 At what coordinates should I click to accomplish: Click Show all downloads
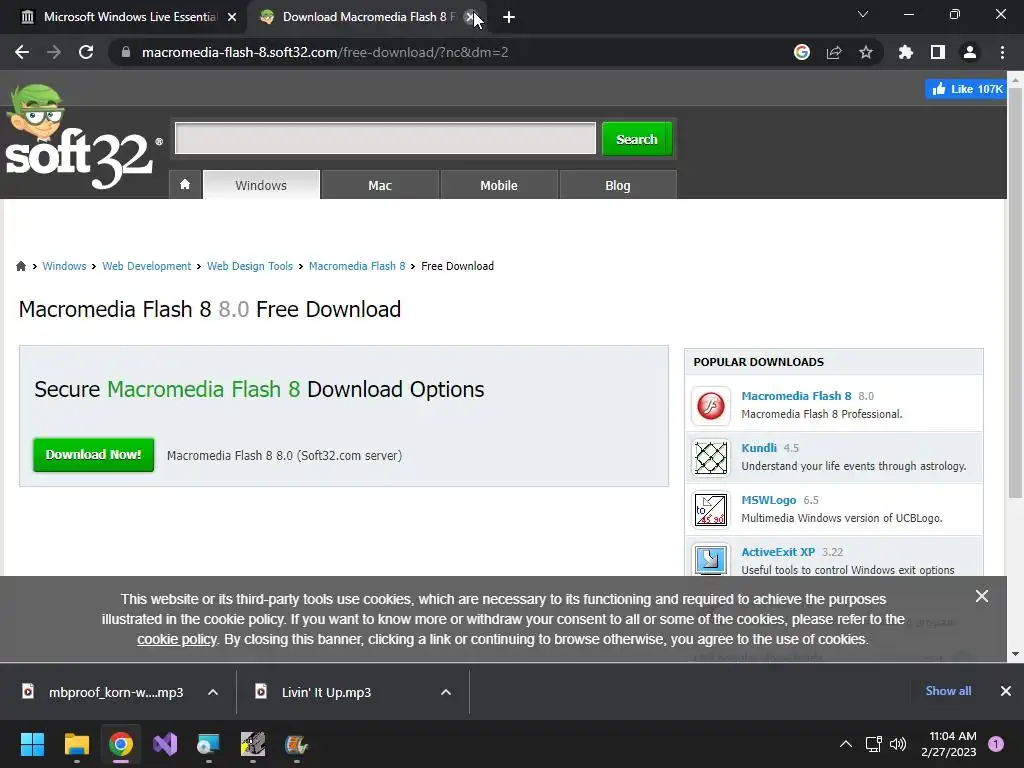(948, 691)
